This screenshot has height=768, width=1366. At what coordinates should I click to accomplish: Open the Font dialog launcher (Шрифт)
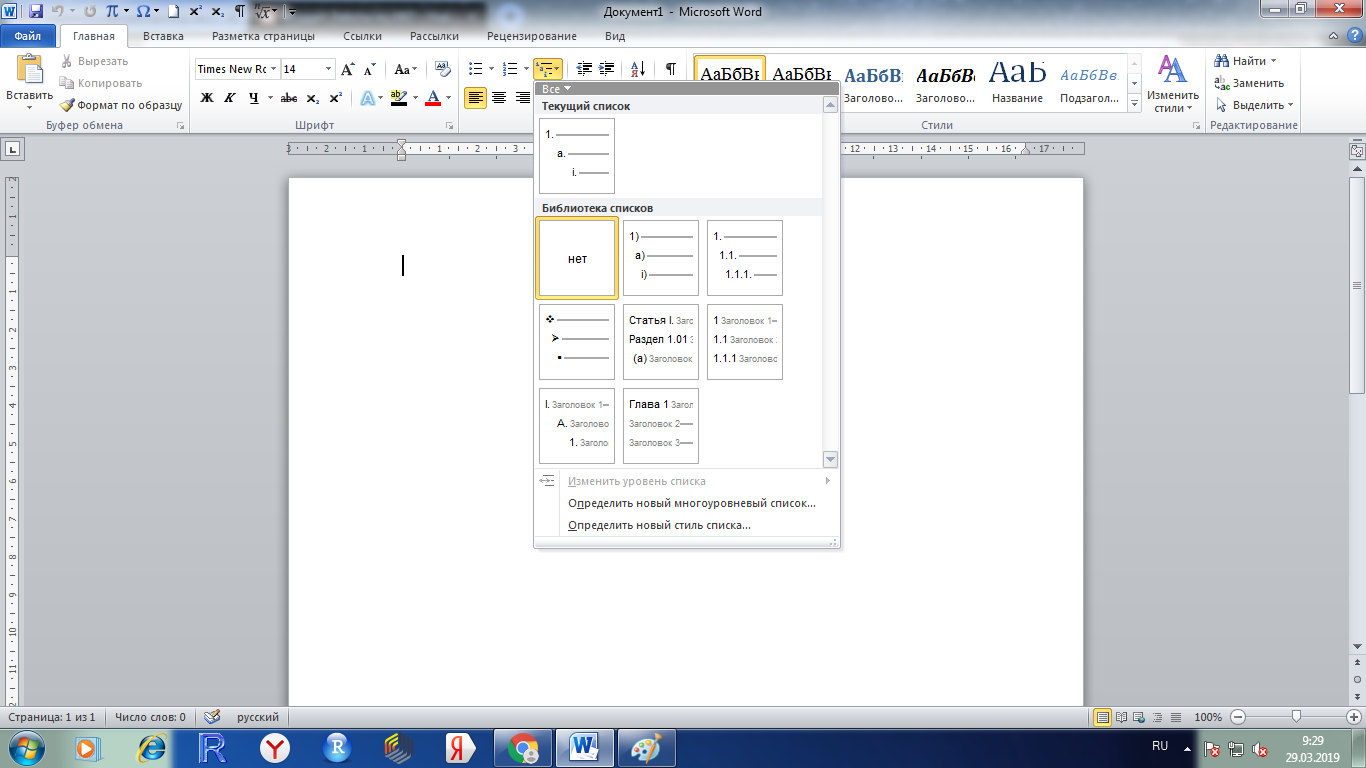[x=450, y=126]
